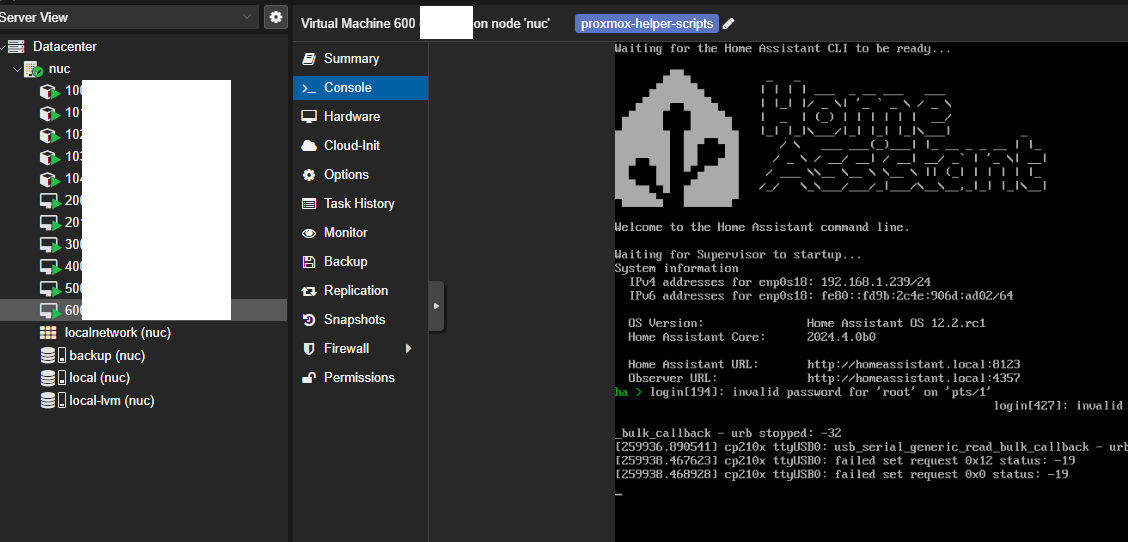Click the gear settings button beside Server View
This screenshot has width=1128, height=542.
pyautogui.click(x=276, y=17)
